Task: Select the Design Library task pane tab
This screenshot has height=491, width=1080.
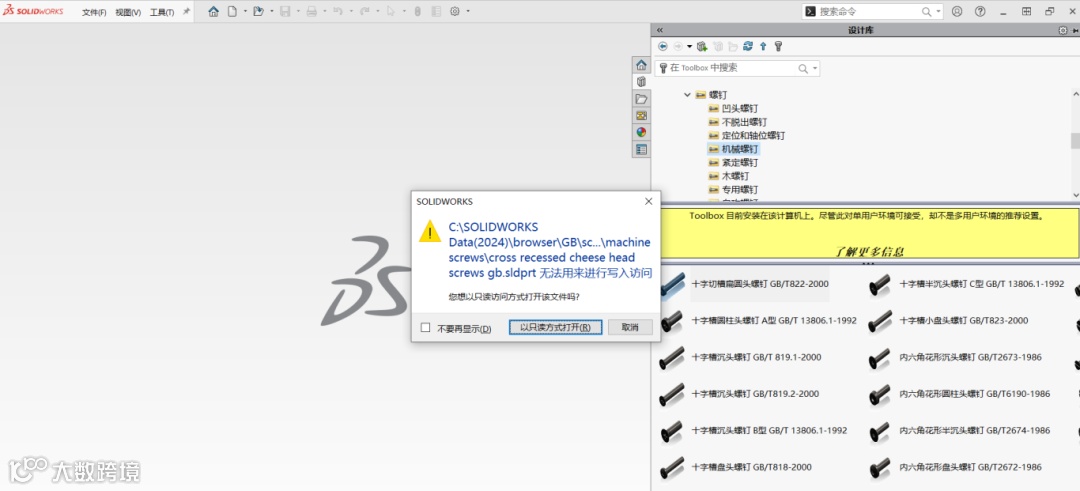Action: [x=641, y=81]
